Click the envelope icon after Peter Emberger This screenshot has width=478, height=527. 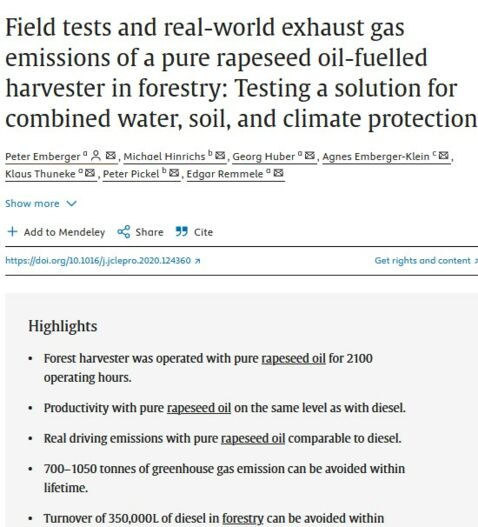click(111, 156)
